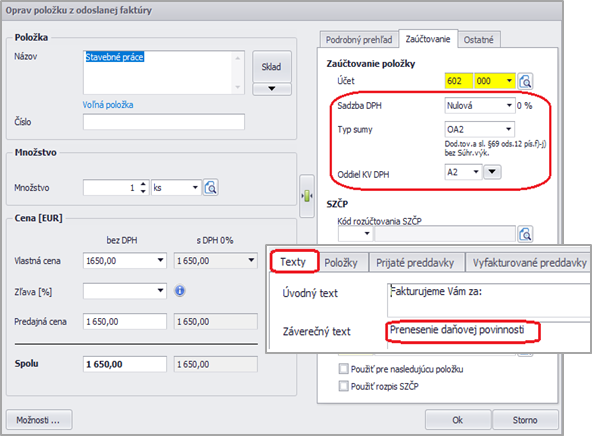Toggle Použiť rozpis SZČP checkbox
592x436 pixels.
click(344, 386)
